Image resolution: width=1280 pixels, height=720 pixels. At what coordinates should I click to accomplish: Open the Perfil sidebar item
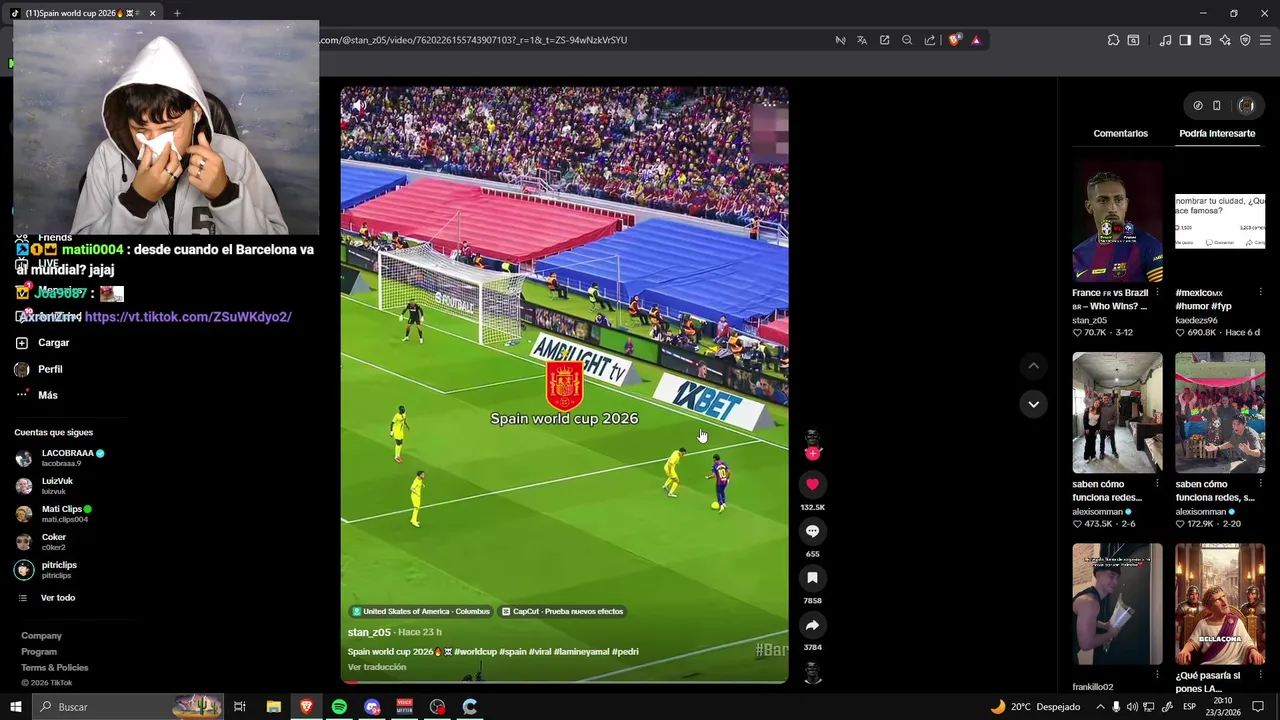(39, 369)
